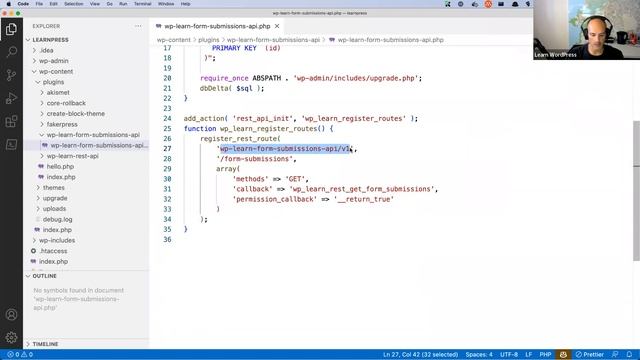
Task: Click the gear icon of .htaccess file
Action: tap(33, 251)
